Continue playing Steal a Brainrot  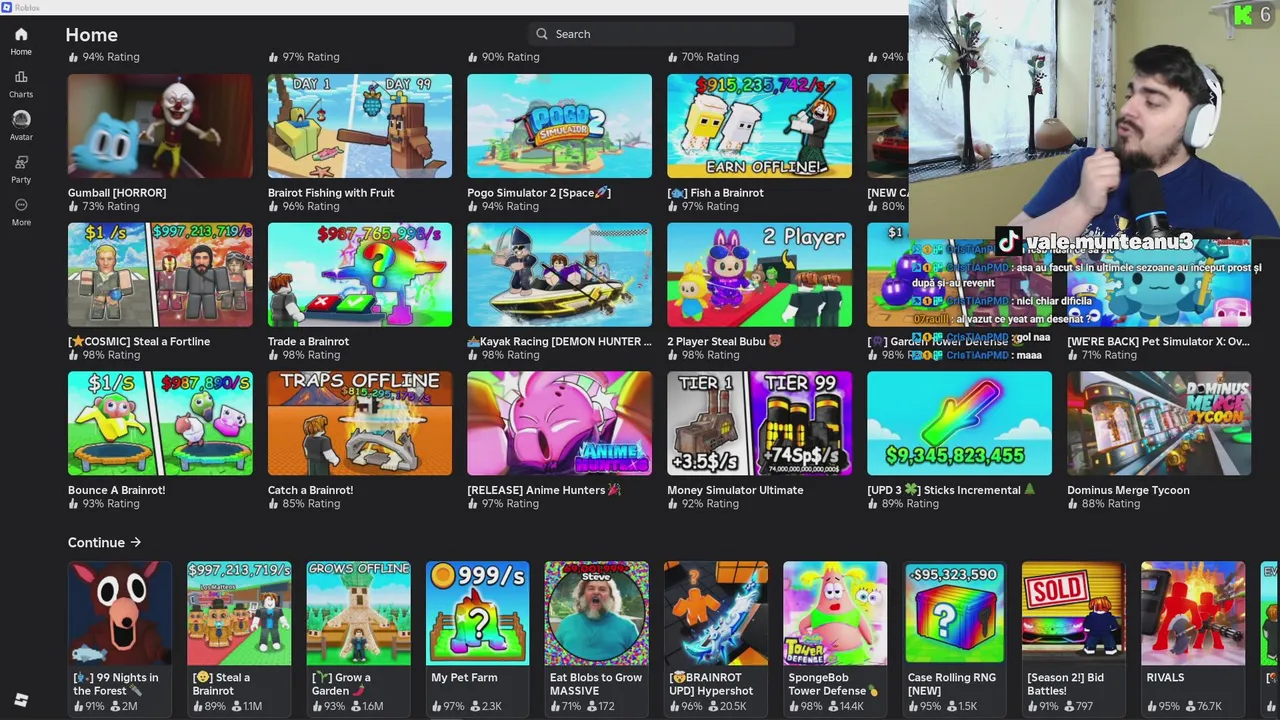click(239, 613)
